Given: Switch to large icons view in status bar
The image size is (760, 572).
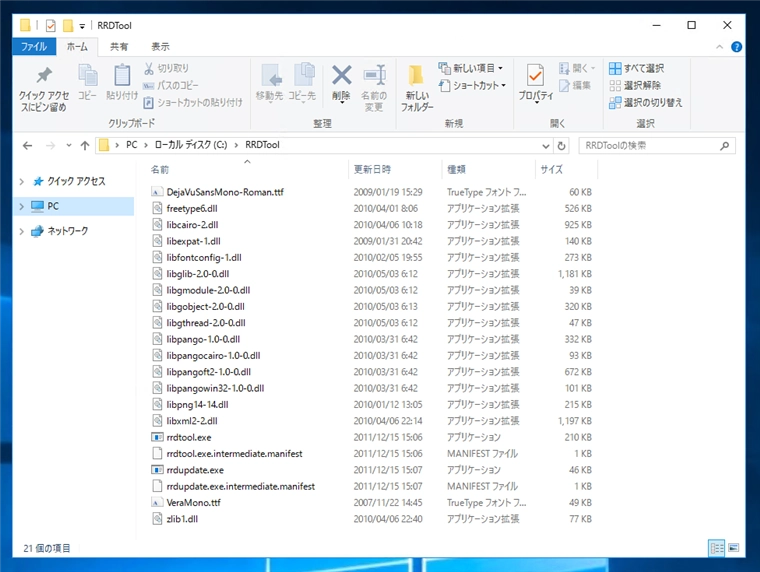Looking at the screenshot, I should pyautogui.click(x=733, y=548).
